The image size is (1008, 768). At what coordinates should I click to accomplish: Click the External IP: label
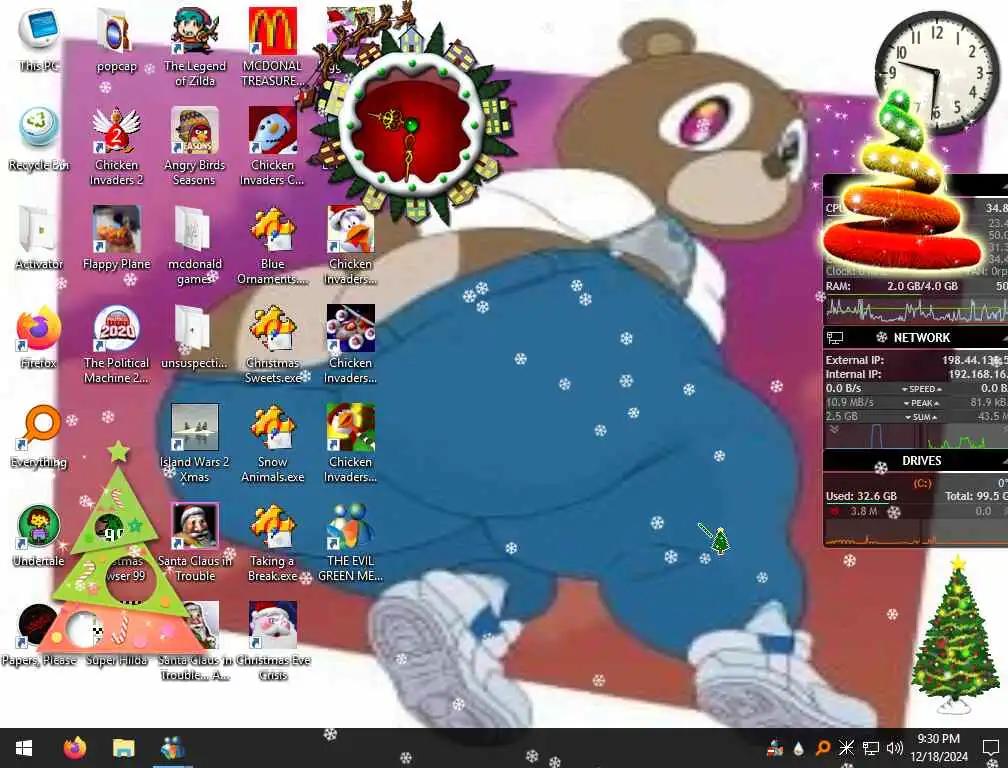tap(854, 360)
